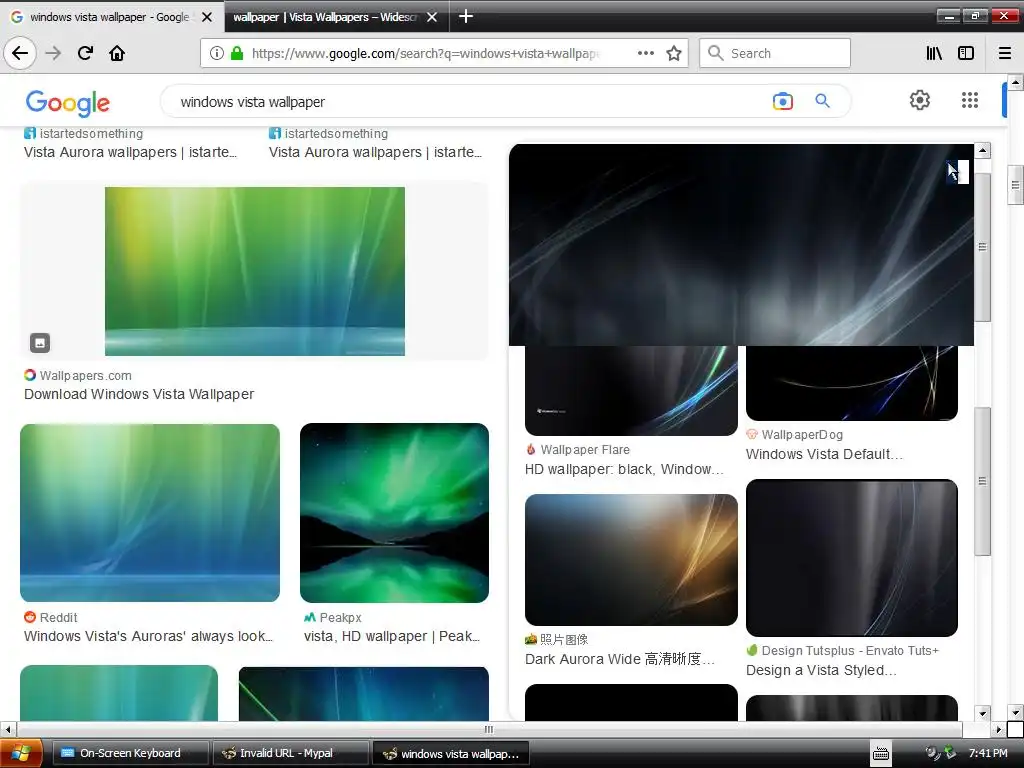Switch to 'Invalid URL - Mypal' taskbar item
The image size is (1024, 768).
[x=291, y=753]
